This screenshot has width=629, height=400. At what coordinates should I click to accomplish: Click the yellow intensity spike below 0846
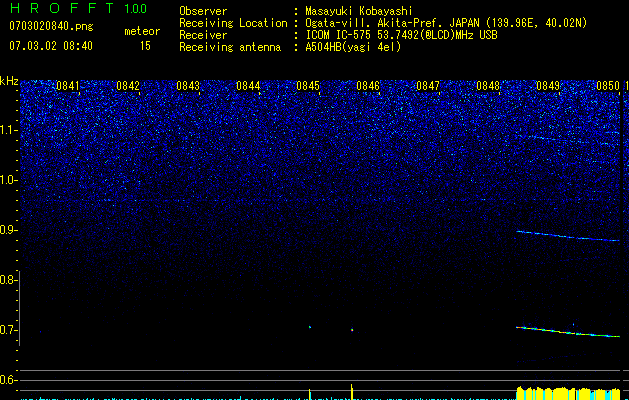352,392
